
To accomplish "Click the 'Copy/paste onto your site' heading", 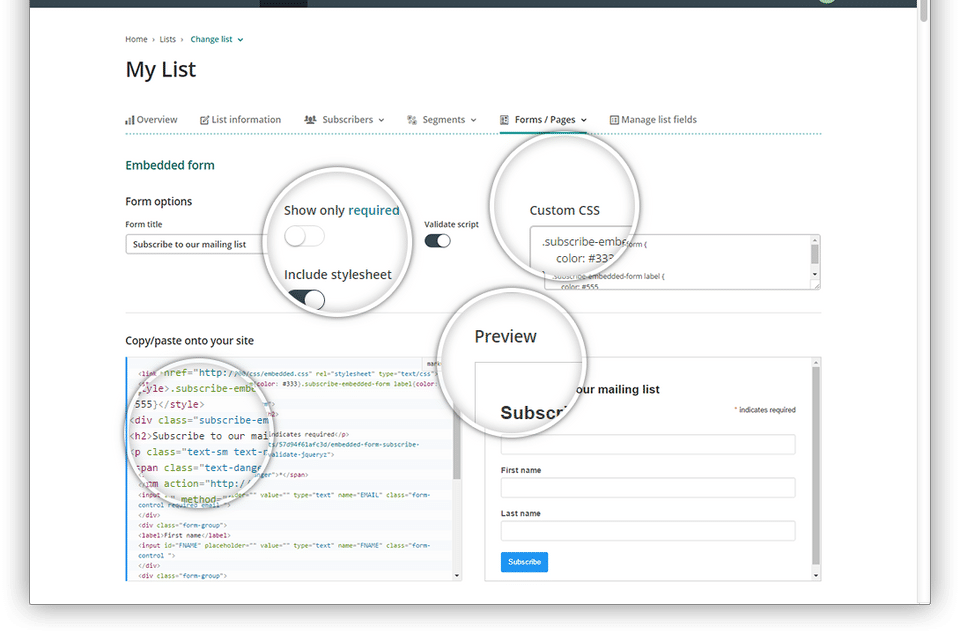I will point(189,340).
